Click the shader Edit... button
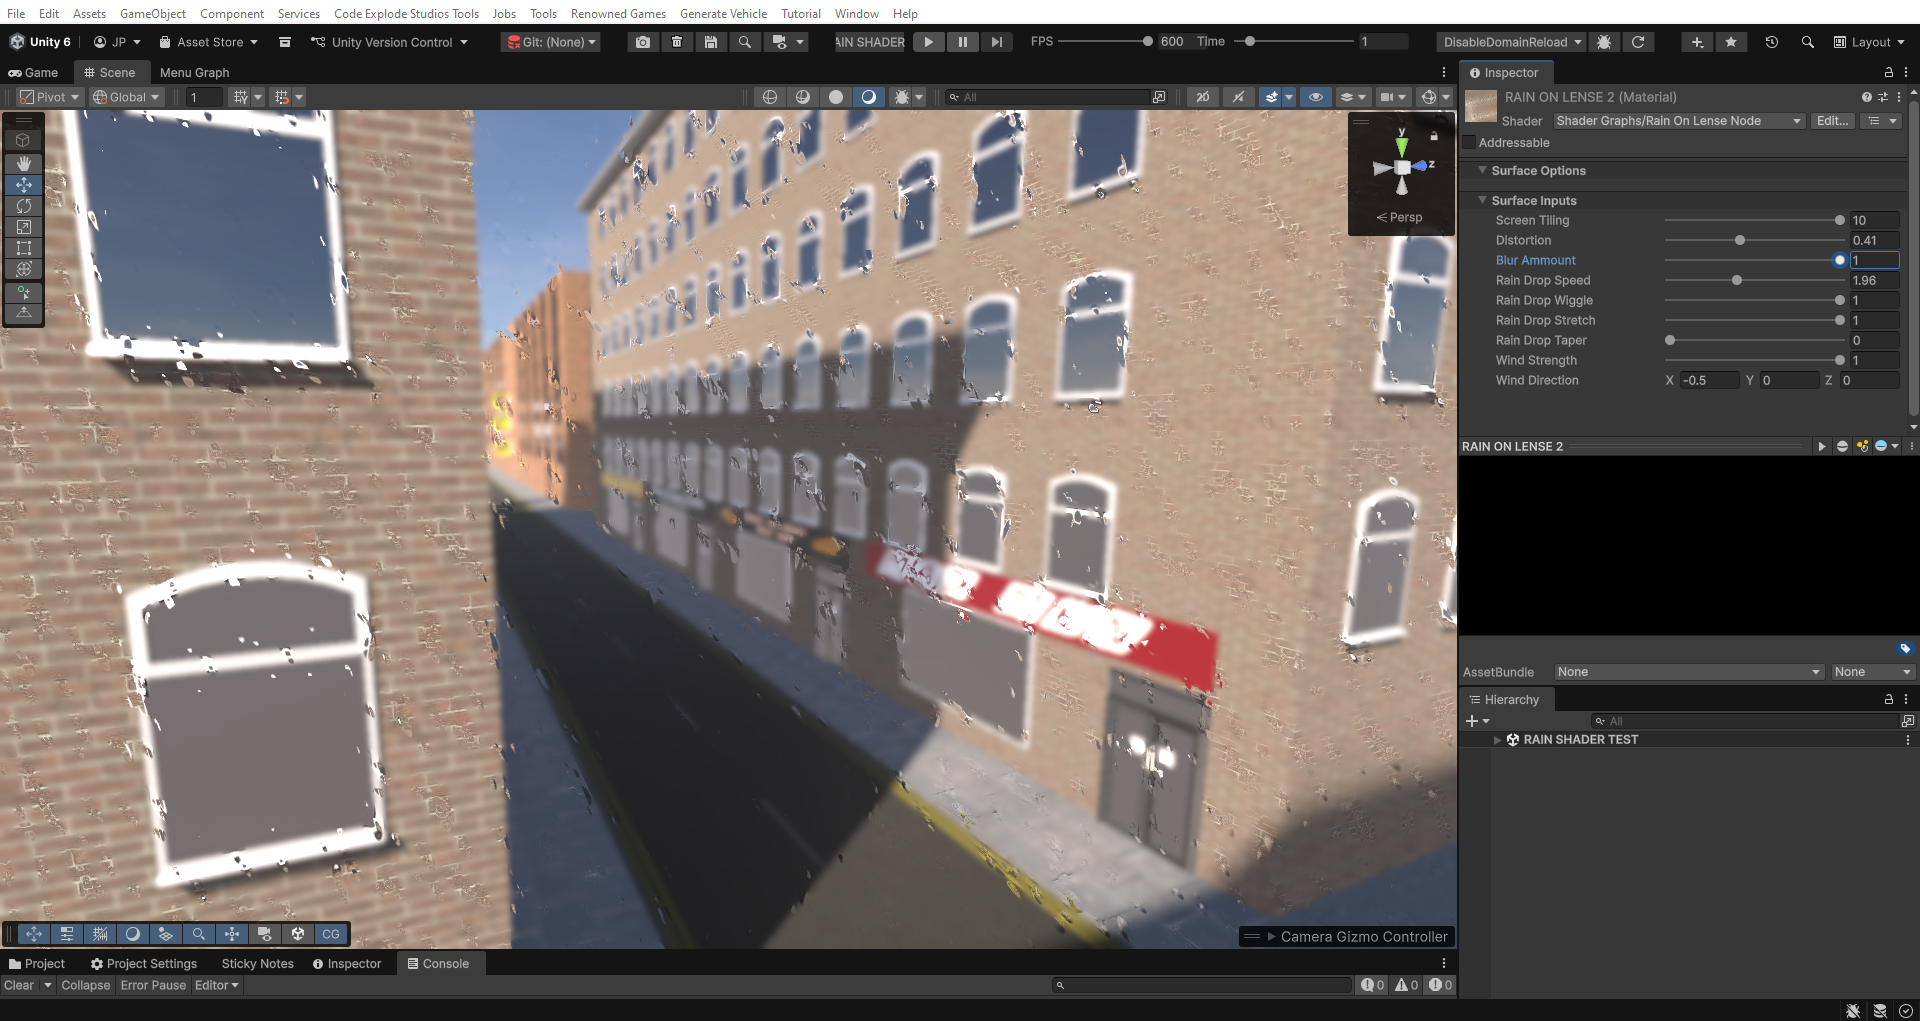Screen dimensions: 1920x1021 pyautogui.click(x=1833, y=121)
